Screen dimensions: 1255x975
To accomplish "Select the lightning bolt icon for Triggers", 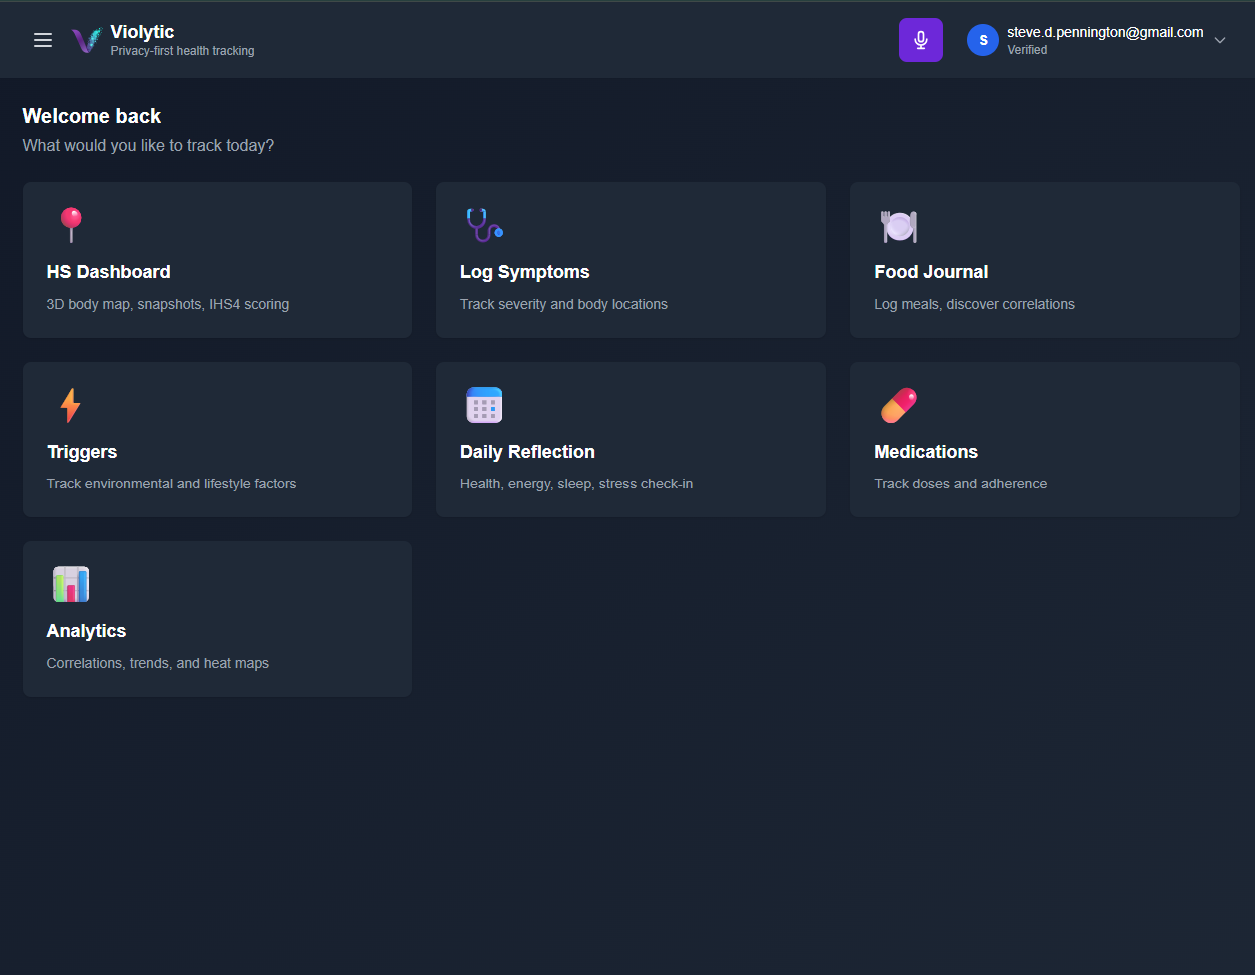I will pyautogui.click(x=71, y=404).
